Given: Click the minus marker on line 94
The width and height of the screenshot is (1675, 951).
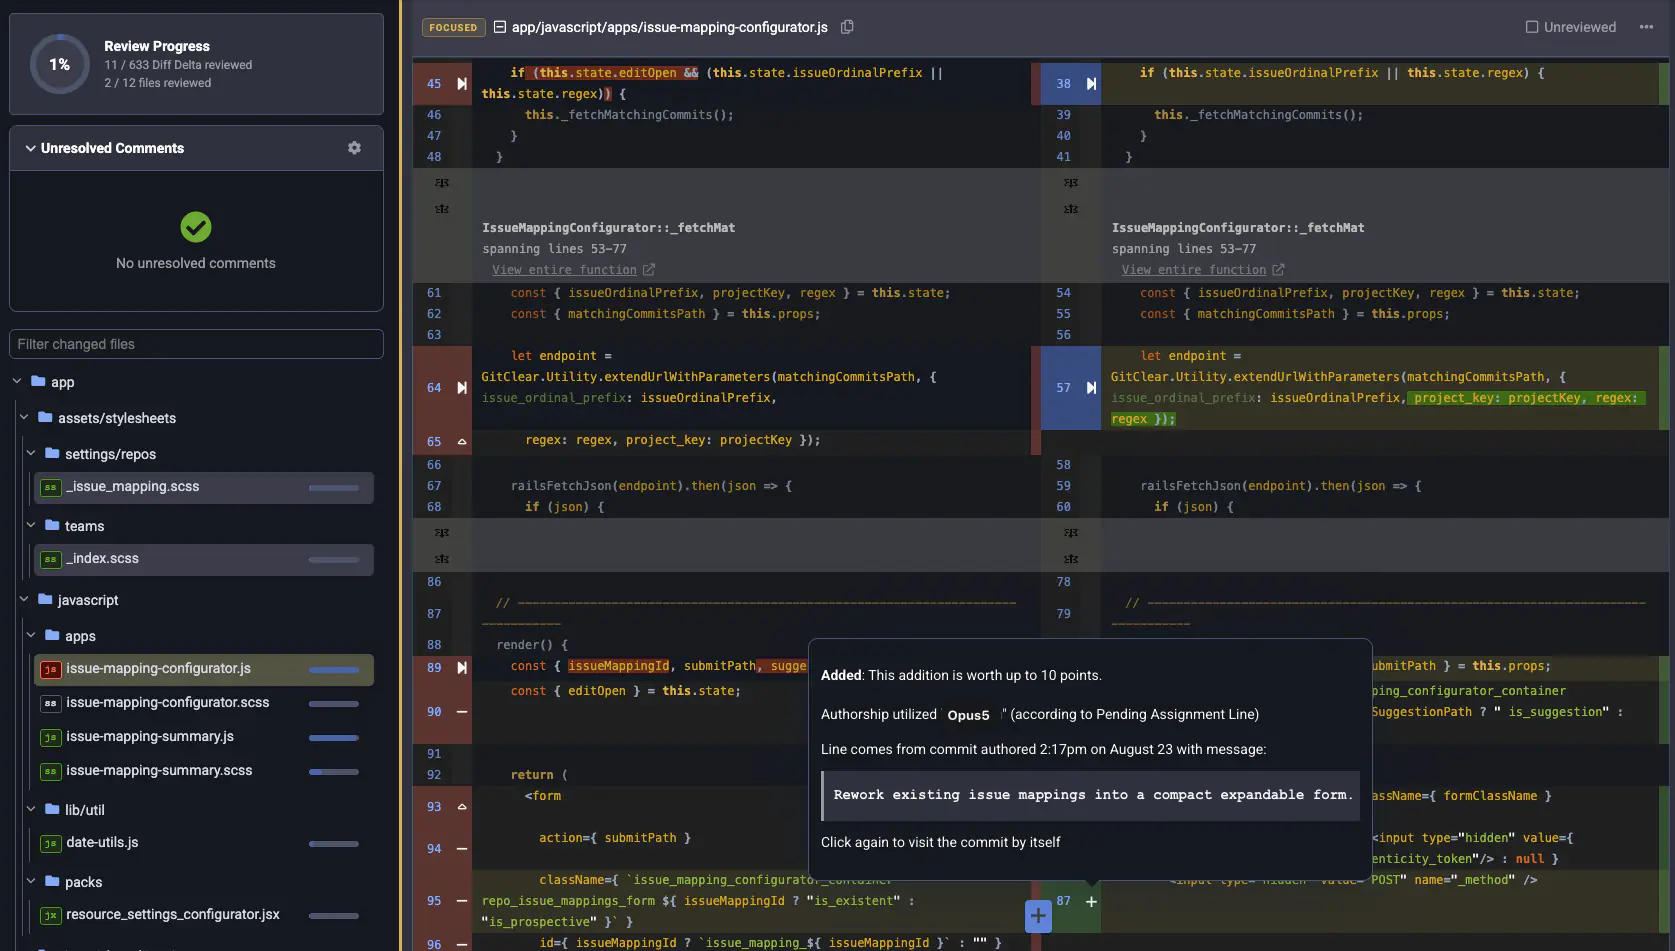Looking at the screenshot, I should [462, 849].
